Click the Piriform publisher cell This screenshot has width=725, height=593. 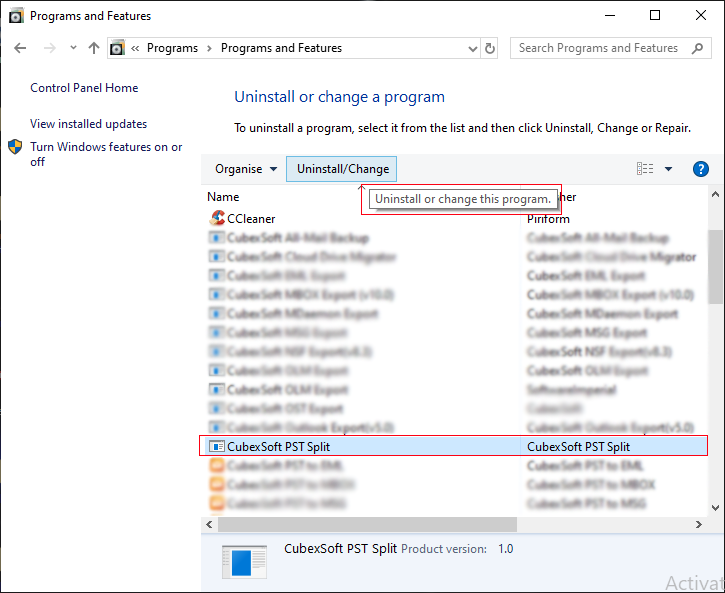(x=548, y=219)
